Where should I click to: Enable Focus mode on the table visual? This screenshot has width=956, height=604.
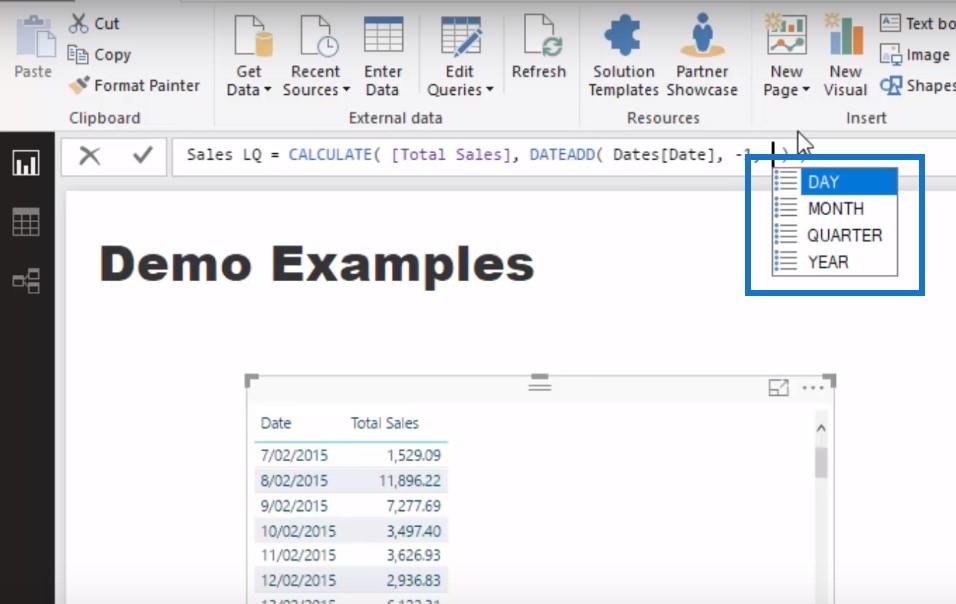[779, 388]
